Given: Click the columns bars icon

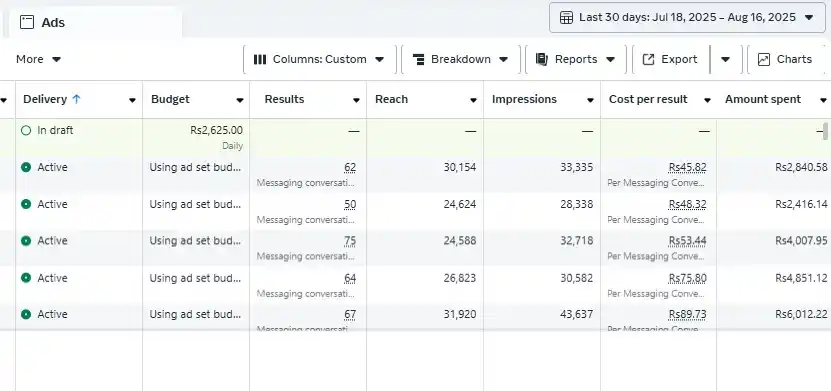Looking at the screenshot, I should click(260, 59).
